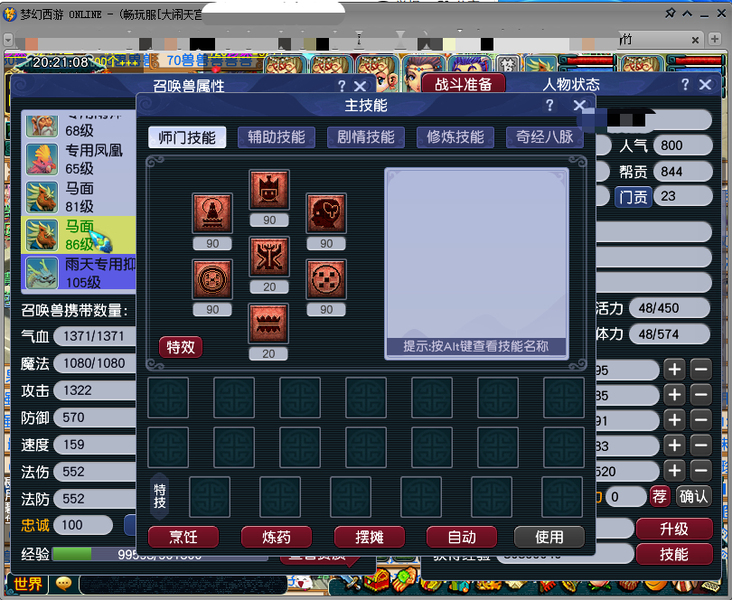732x600 pixels.
Task: Select the level 68 pet portrait
Action: click(42, 125)
